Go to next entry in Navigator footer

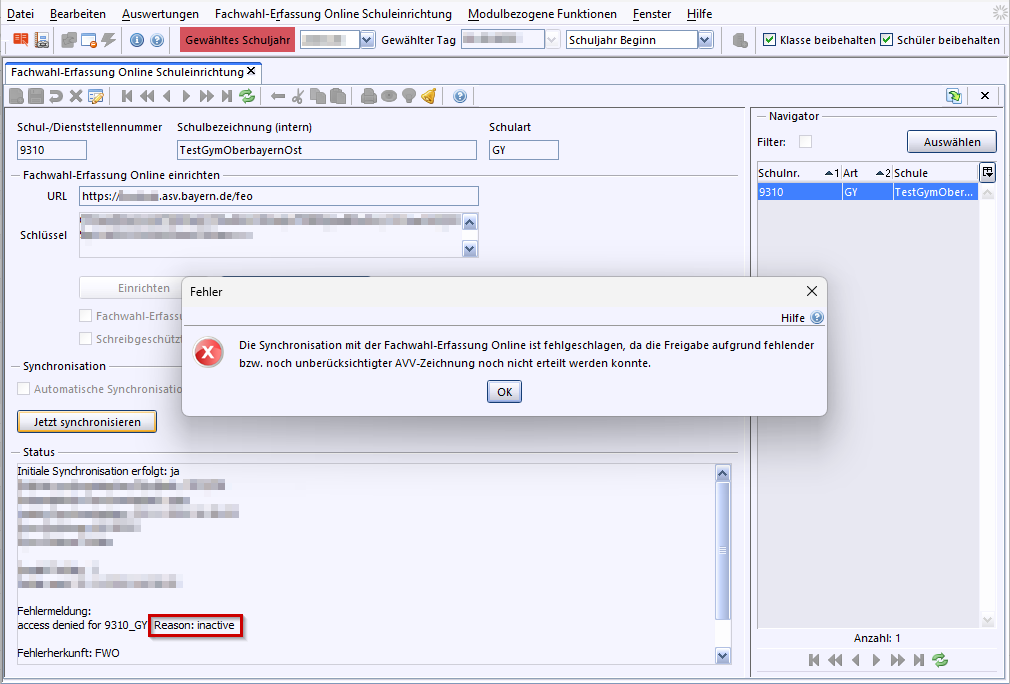[x=876, y=660]
